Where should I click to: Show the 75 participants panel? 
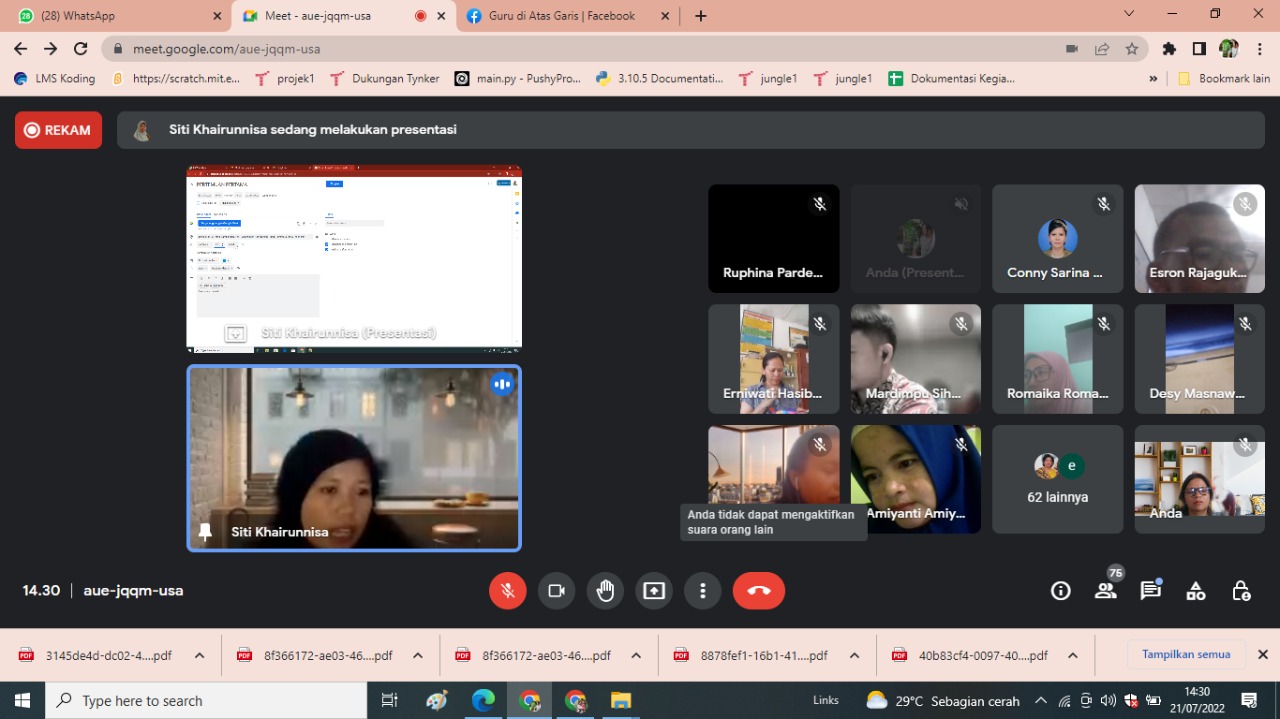[1106, 590]
